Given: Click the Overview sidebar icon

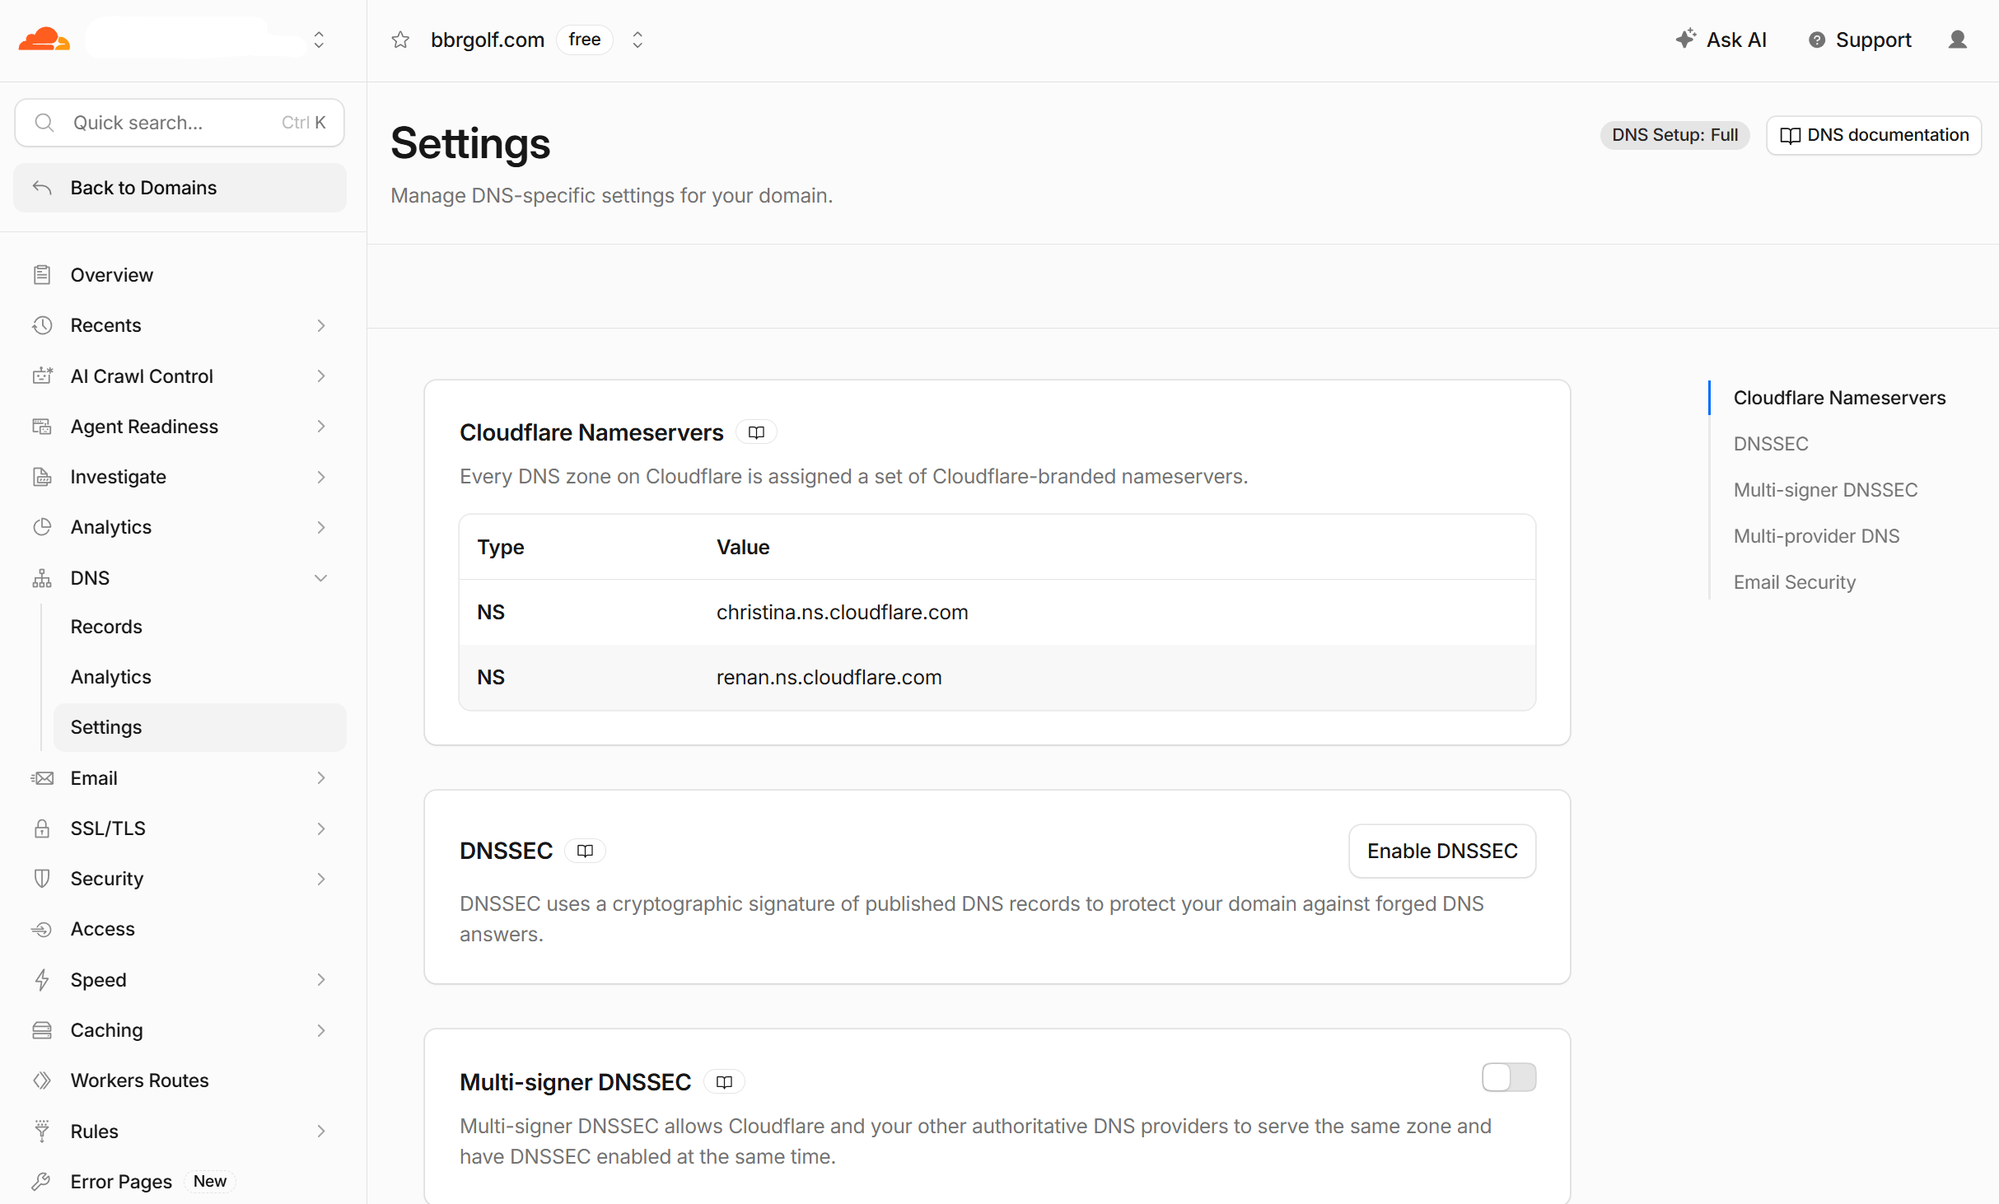Looking at the screenshot, I should [42, 275].
